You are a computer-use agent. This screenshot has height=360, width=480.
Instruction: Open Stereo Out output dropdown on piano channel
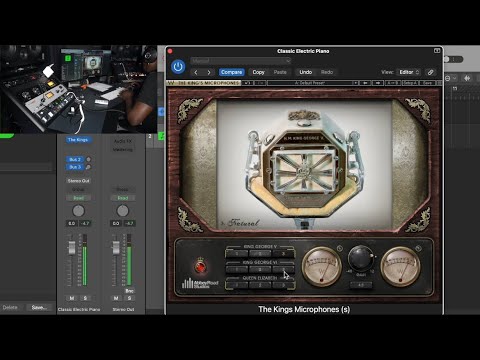pos(78,181)
